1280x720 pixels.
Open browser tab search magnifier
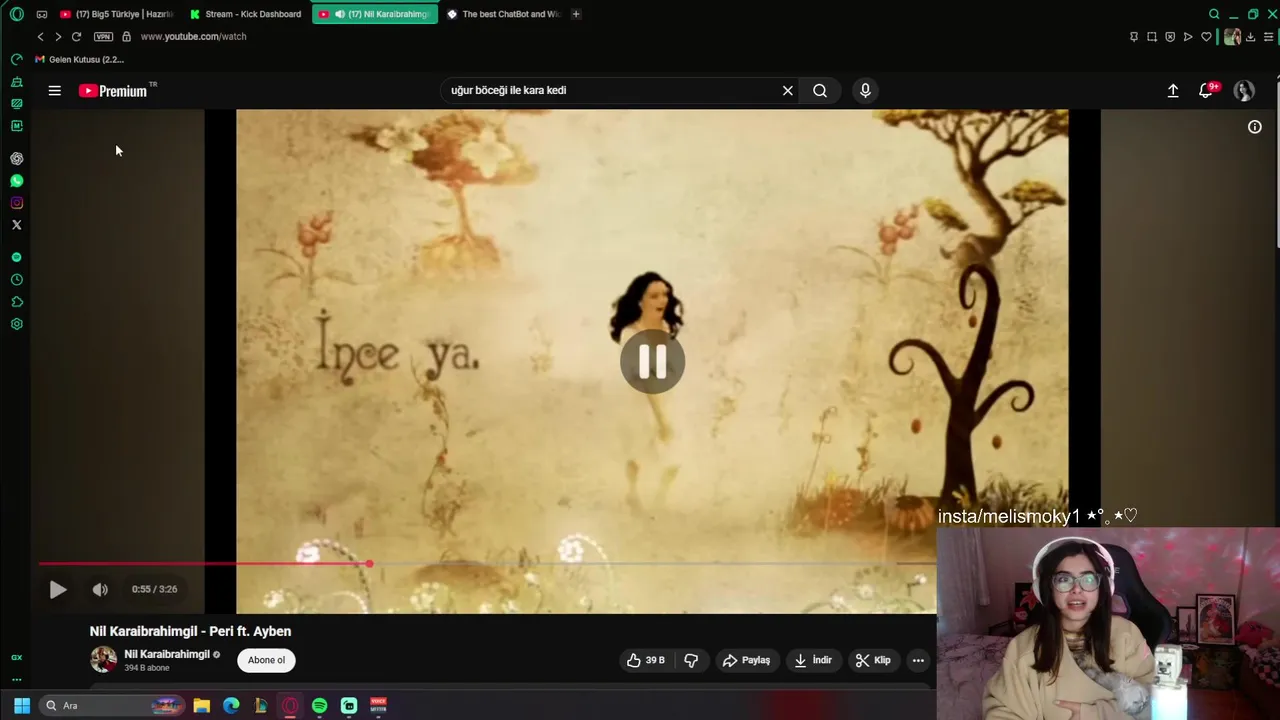(1214, 14)
